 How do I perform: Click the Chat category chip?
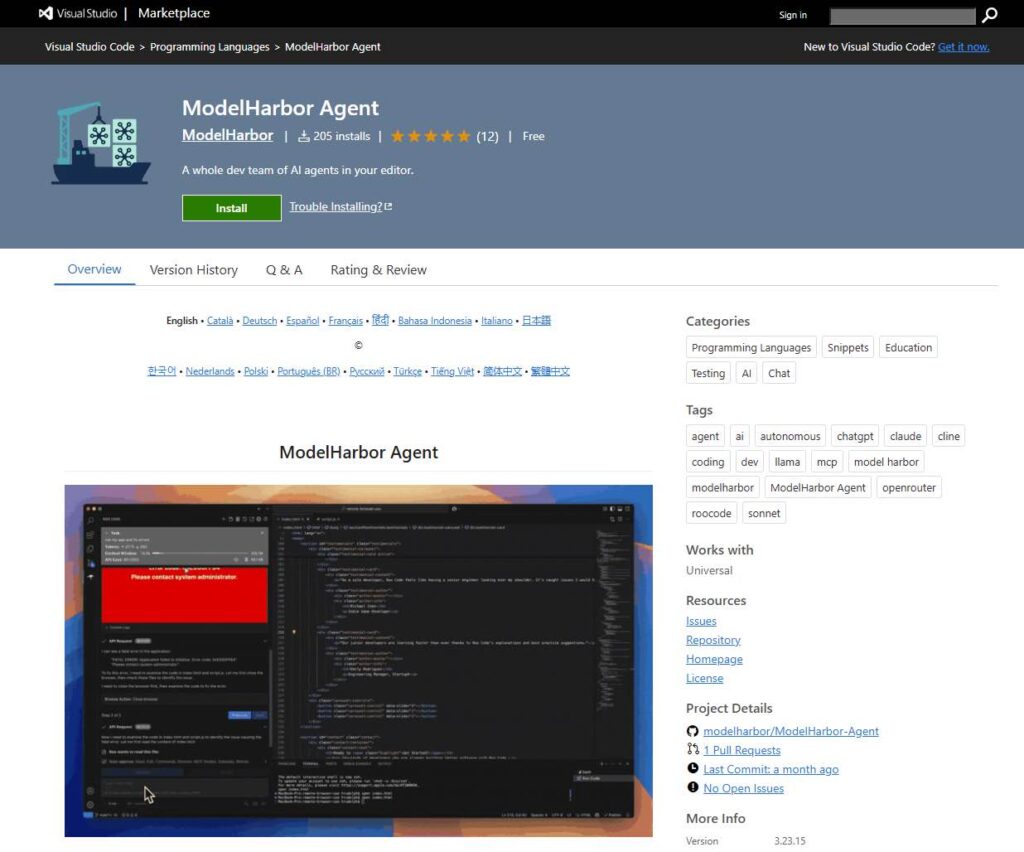pos(779,373)
